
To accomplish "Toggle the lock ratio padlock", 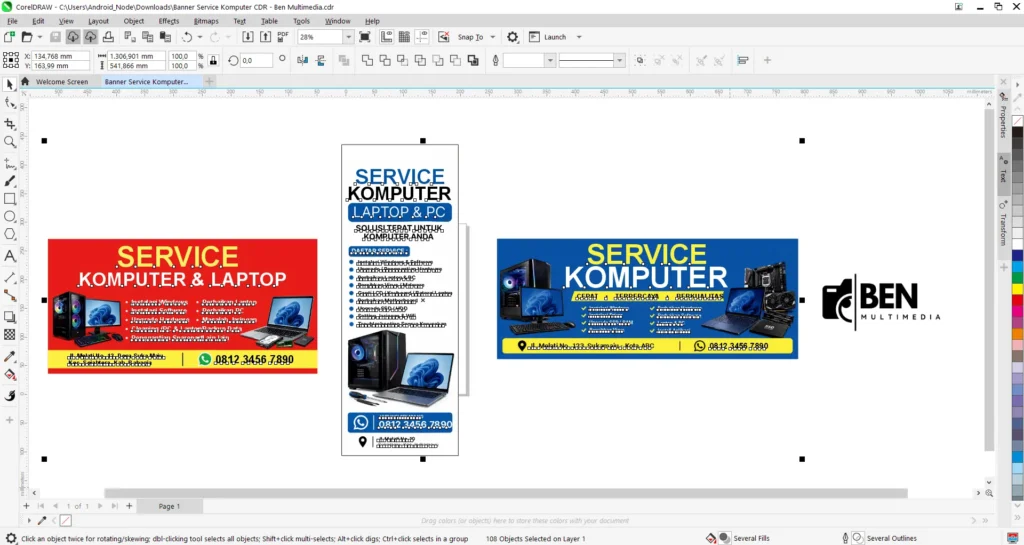I will coord(213,60).
